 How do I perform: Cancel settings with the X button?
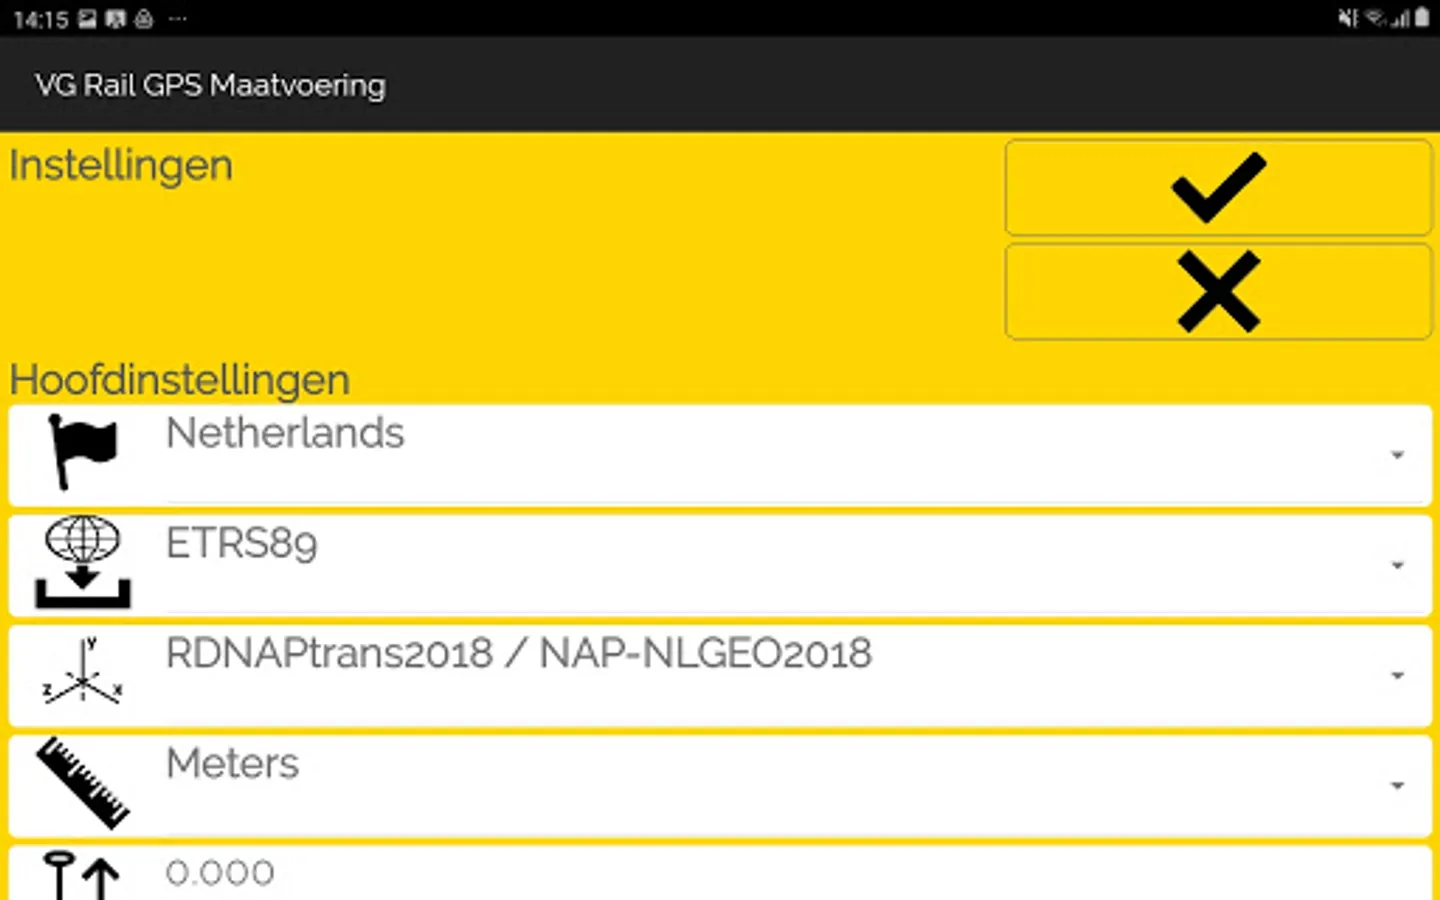[1218, 292]
